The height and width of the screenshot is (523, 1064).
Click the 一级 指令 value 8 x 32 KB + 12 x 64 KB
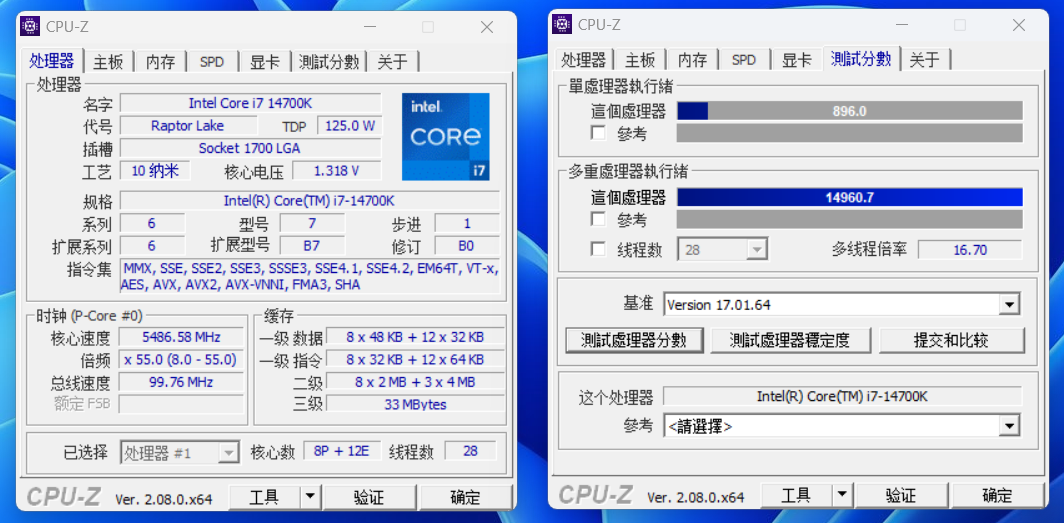click(x=415, y=359)
